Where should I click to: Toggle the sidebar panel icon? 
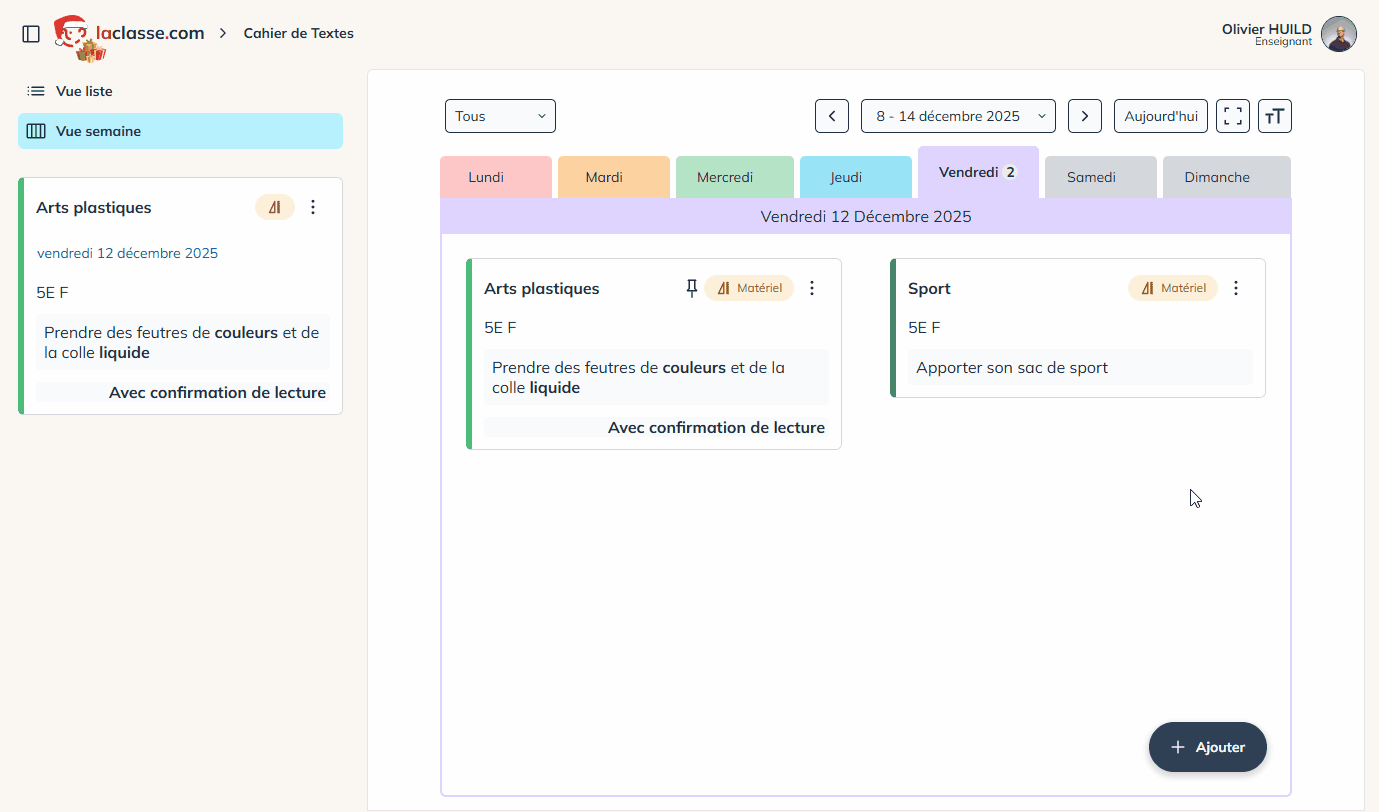pyautogui.click(x=31, y=34)
